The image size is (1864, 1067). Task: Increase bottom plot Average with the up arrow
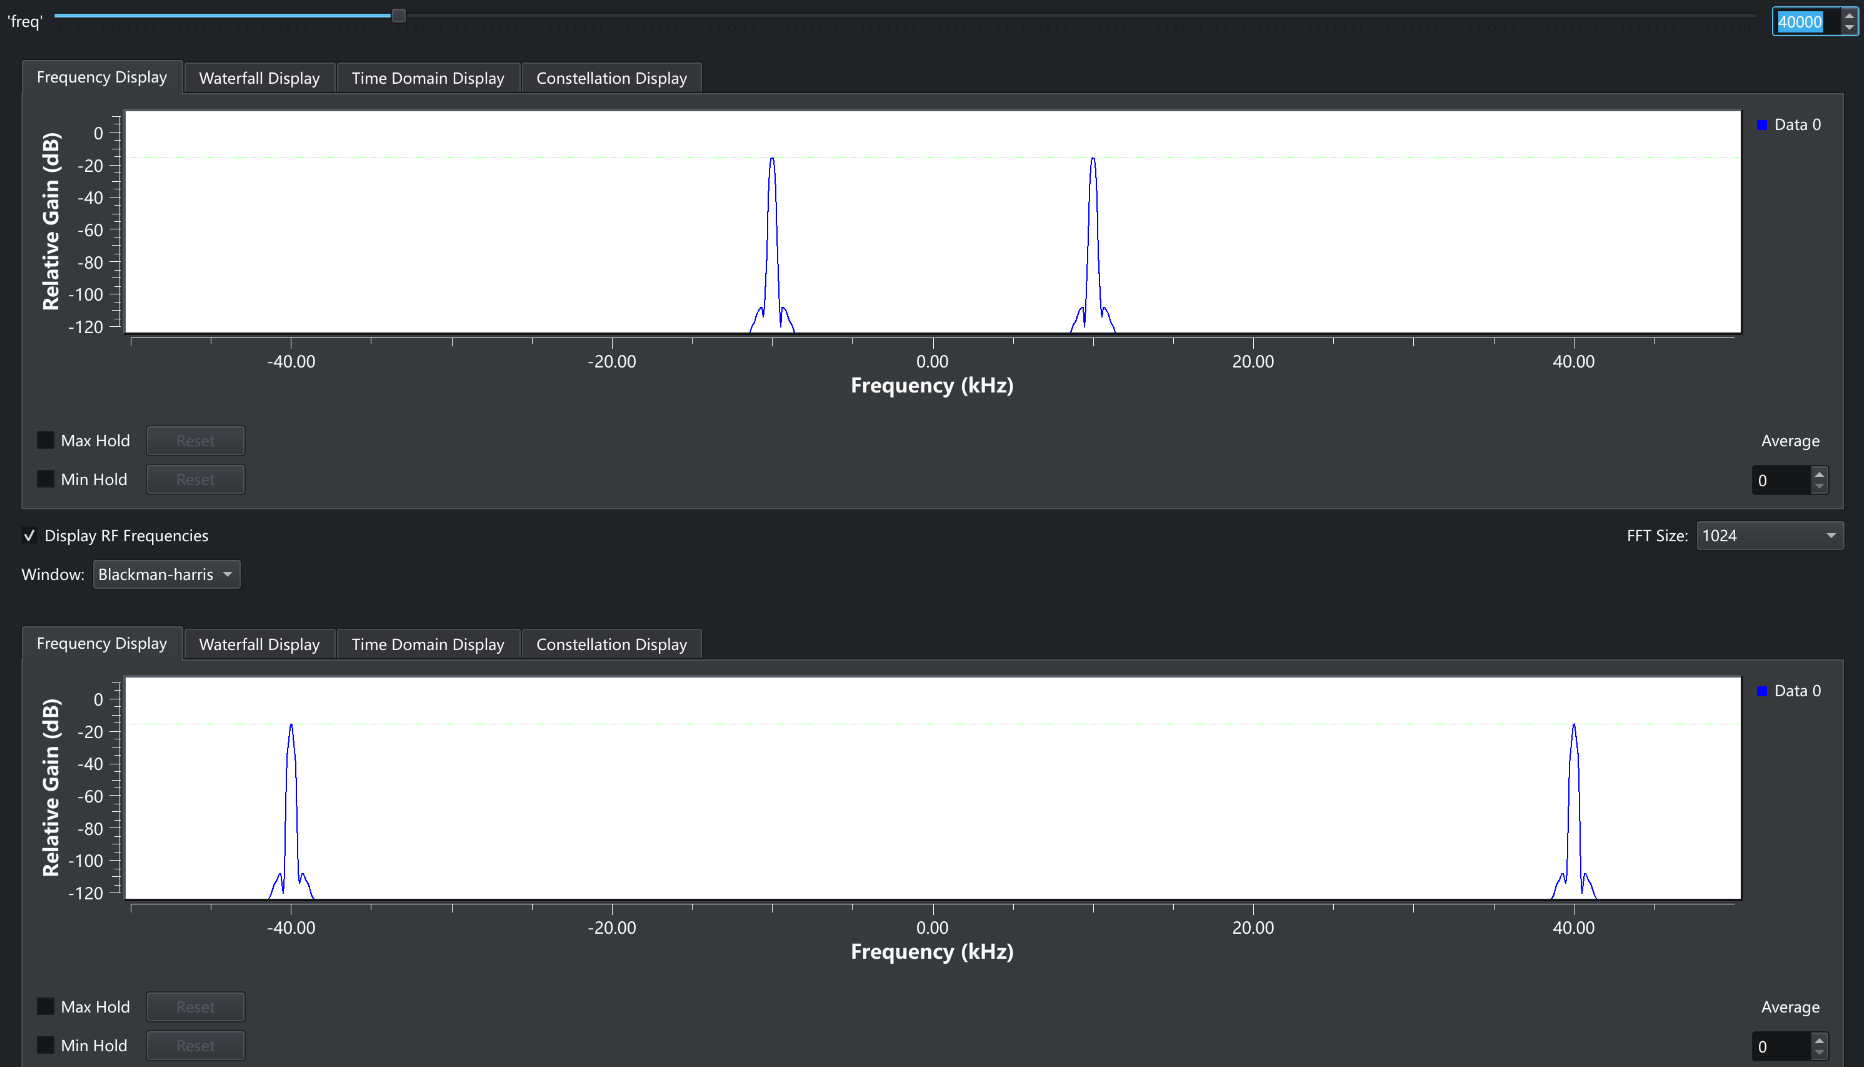pos(1819,1040)
